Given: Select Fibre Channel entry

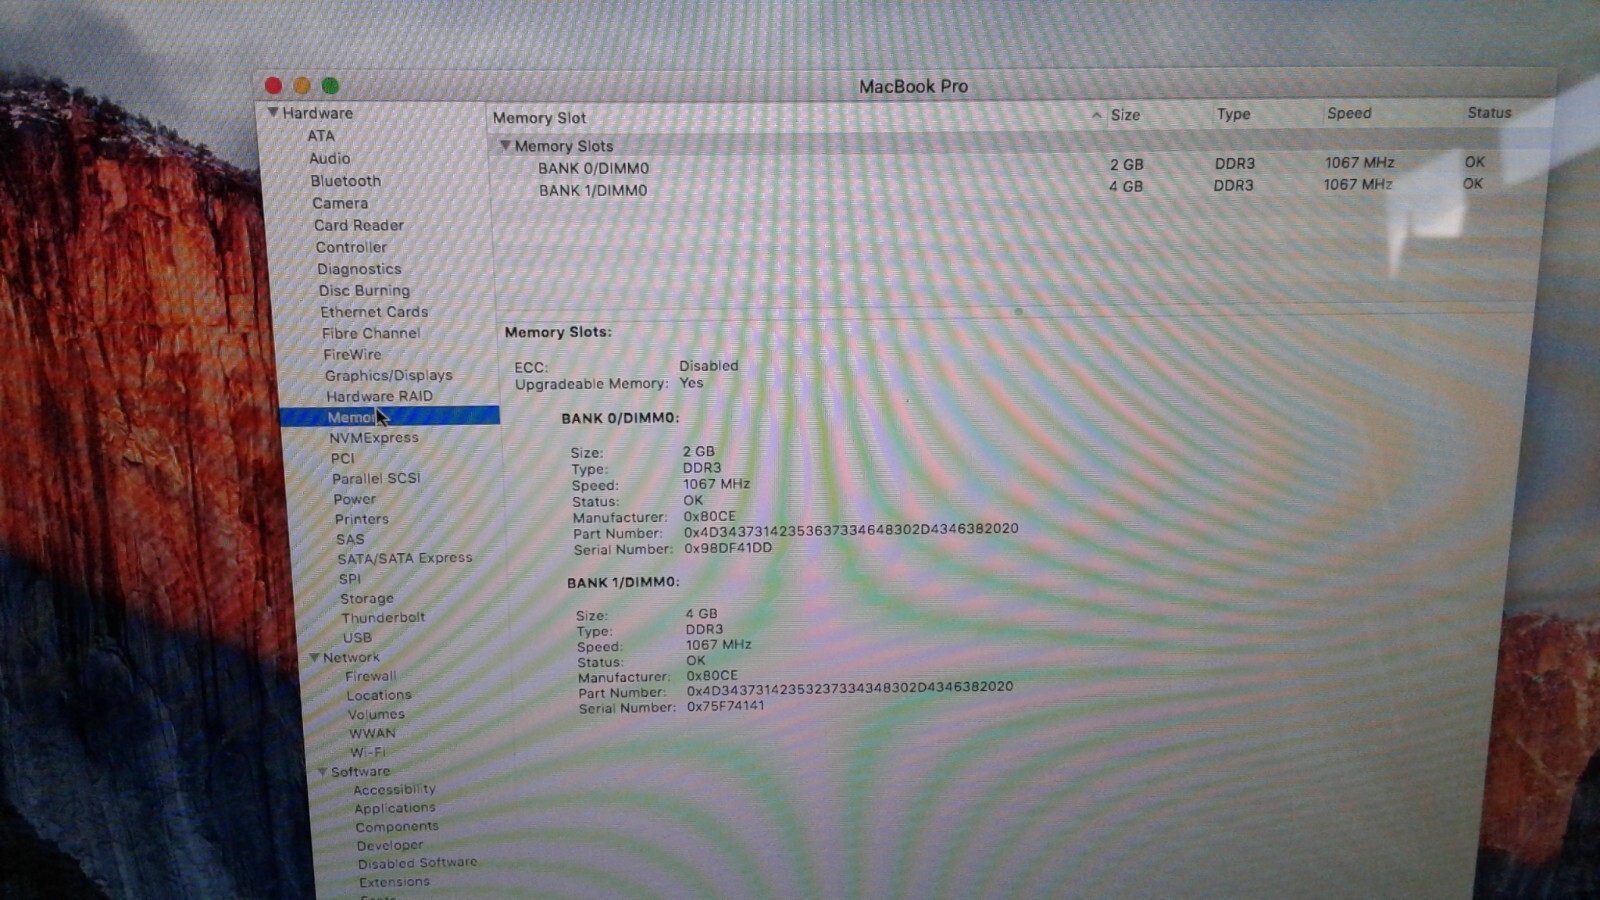Looking at the screenshot, I should pyautogui.click(x=371, y=333).
